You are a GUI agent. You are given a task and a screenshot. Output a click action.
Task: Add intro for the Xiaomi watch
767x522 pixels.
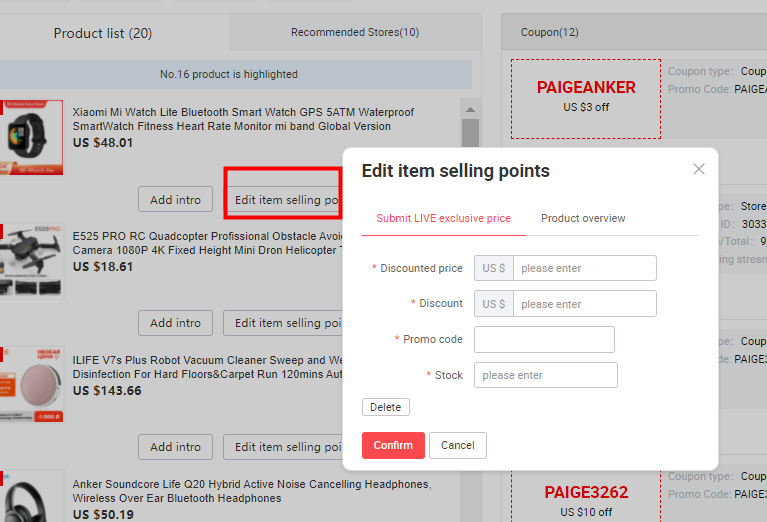175,200
